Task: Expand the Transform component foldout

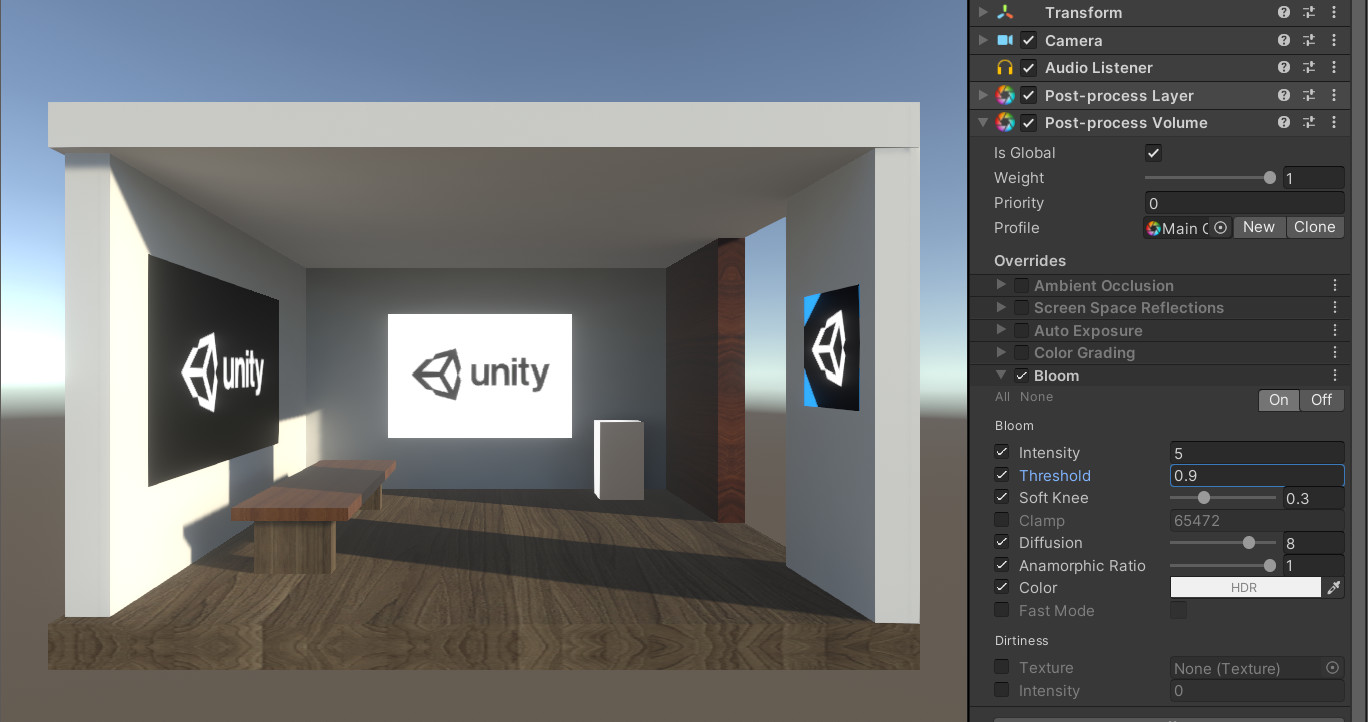Action: pyautogui.click(x=983, y=13)
